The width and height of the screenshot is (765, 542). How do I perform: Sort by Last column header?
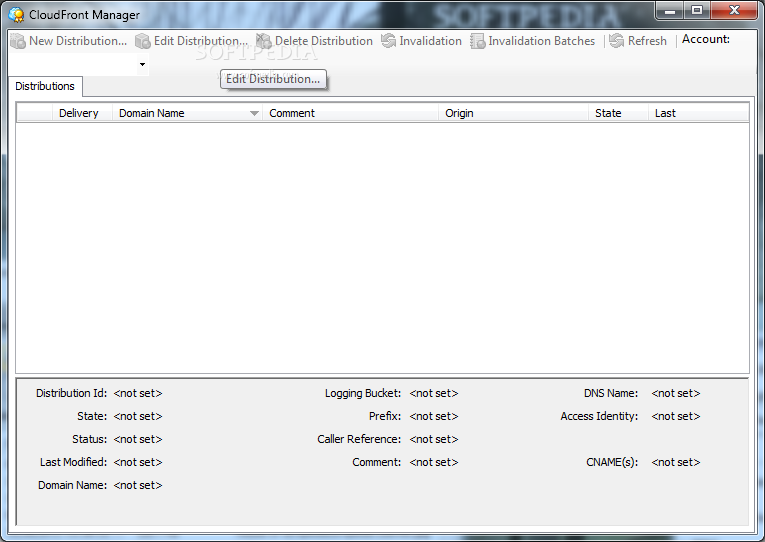698,113
